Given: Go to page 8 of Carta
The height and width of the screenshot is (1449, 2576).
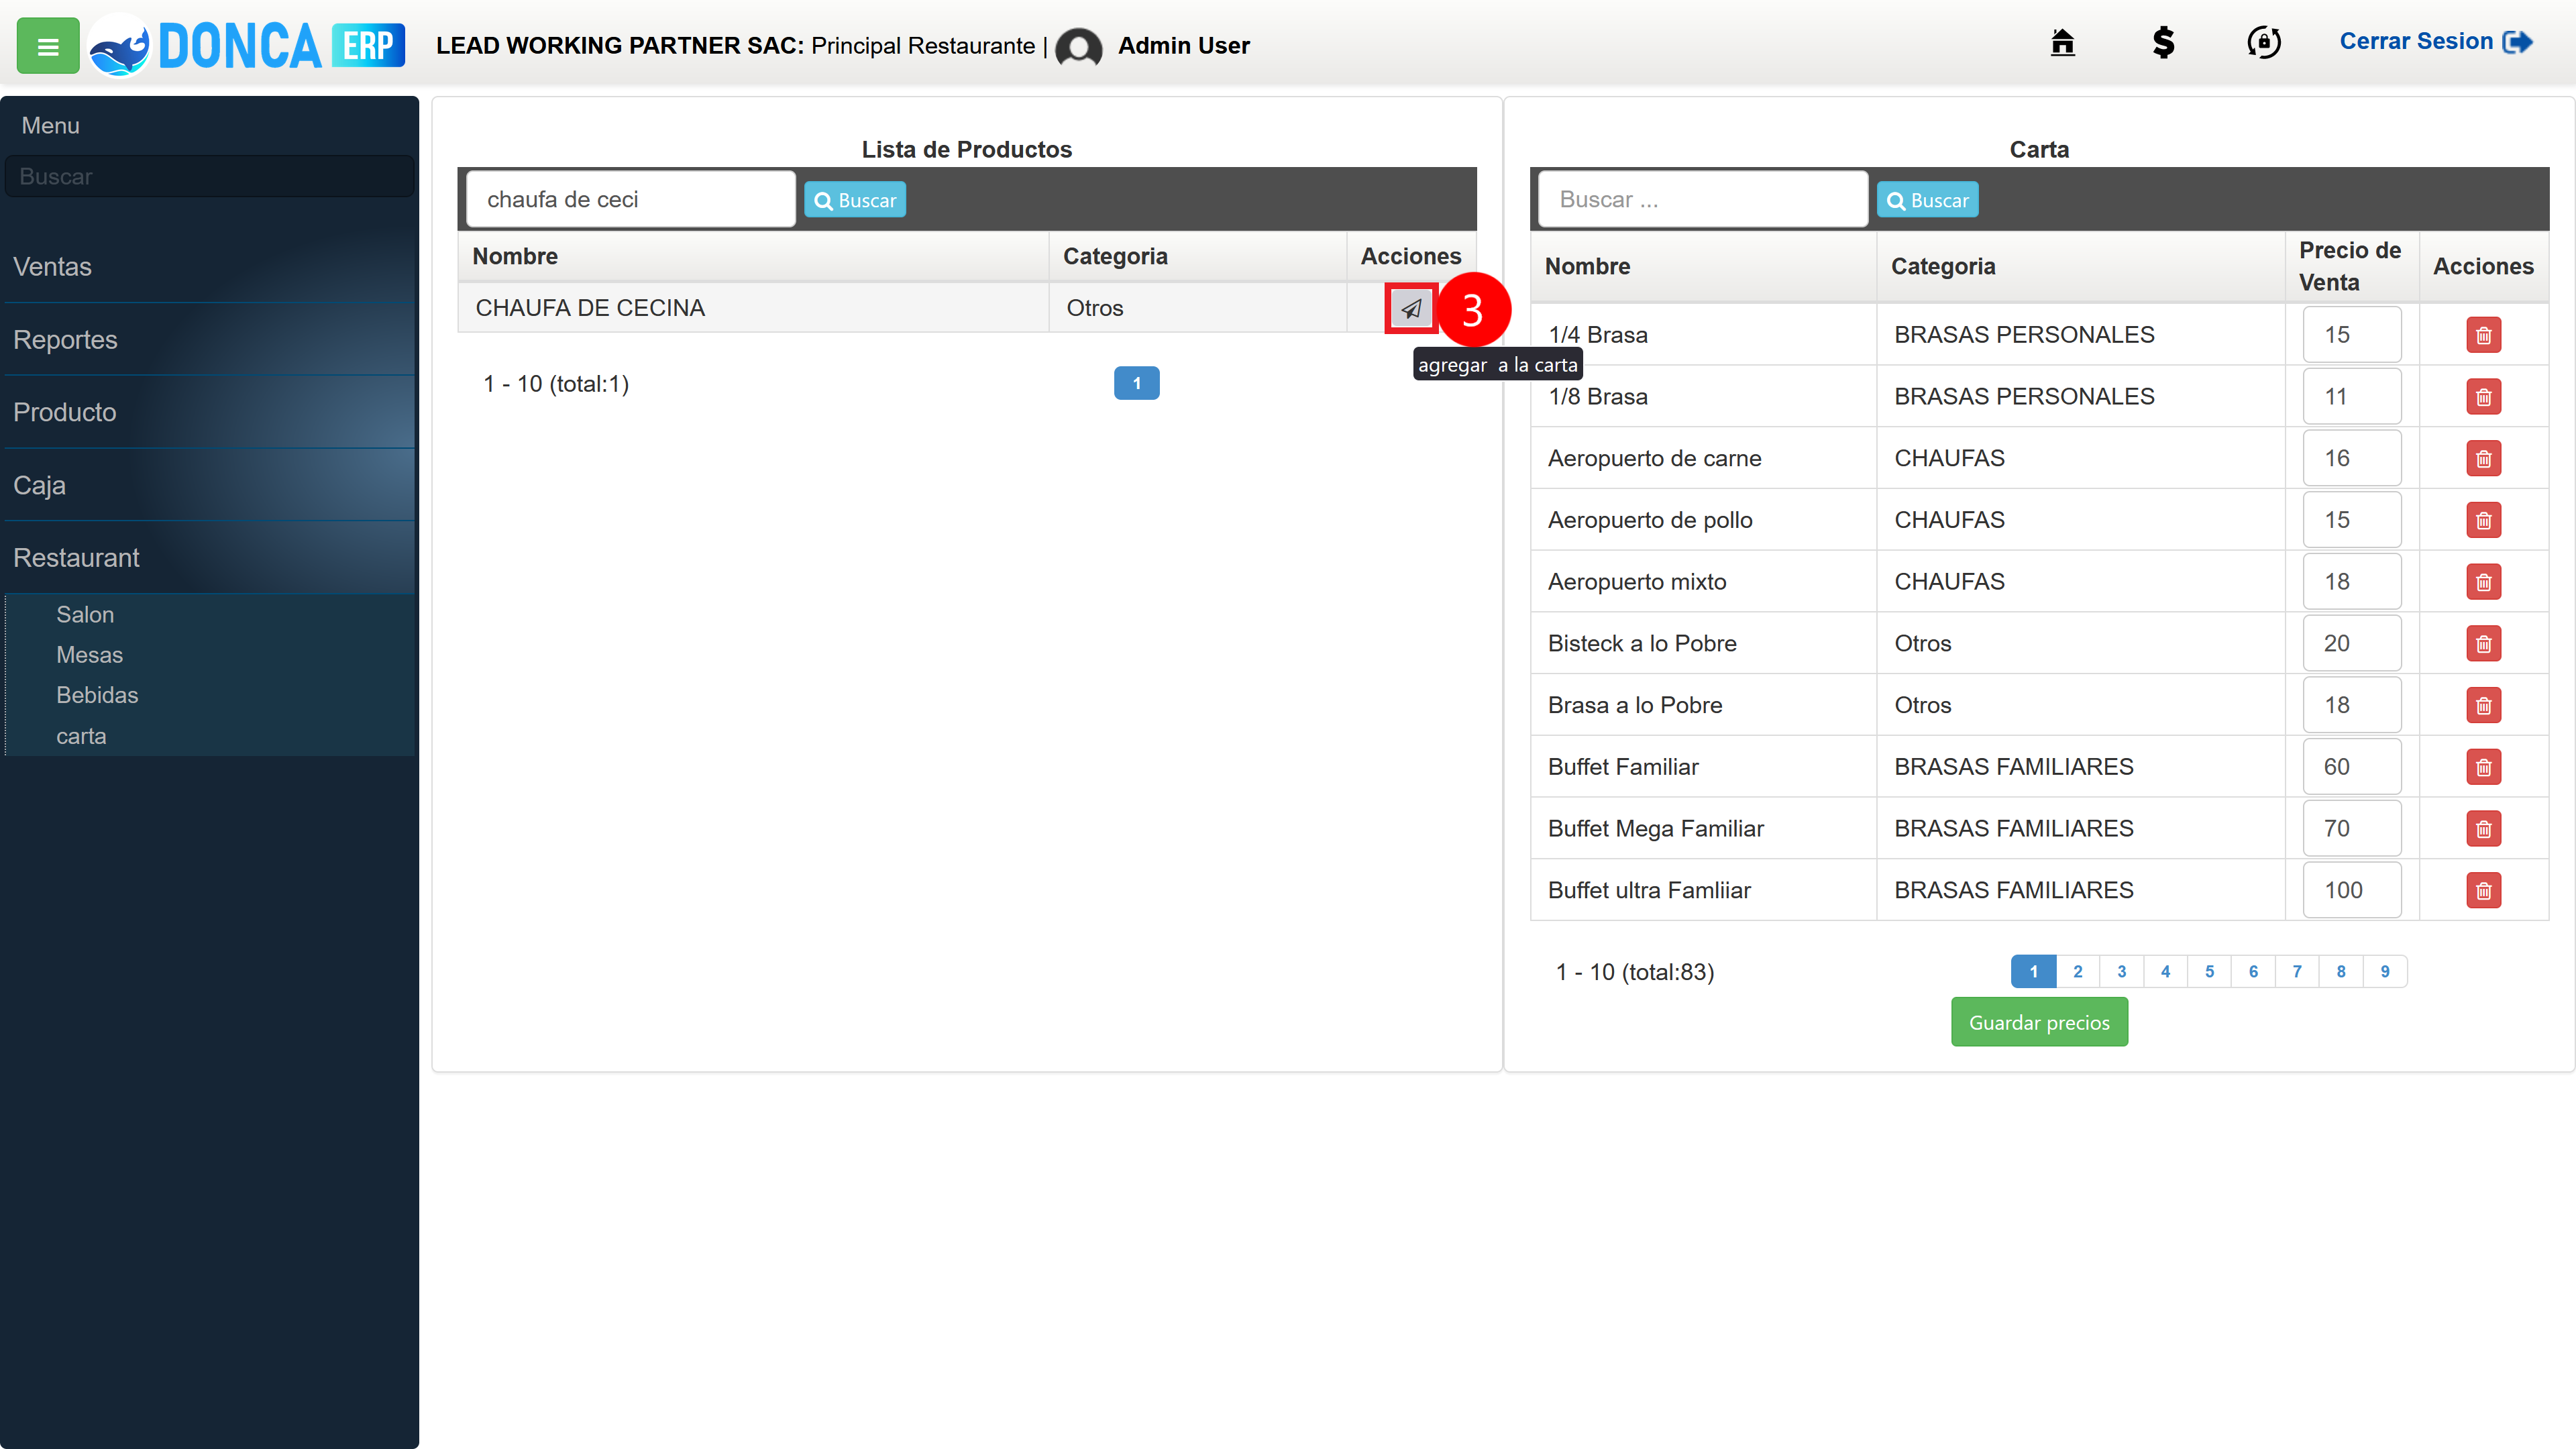Looking at the screenshot, I should [x=2341, y=971].
